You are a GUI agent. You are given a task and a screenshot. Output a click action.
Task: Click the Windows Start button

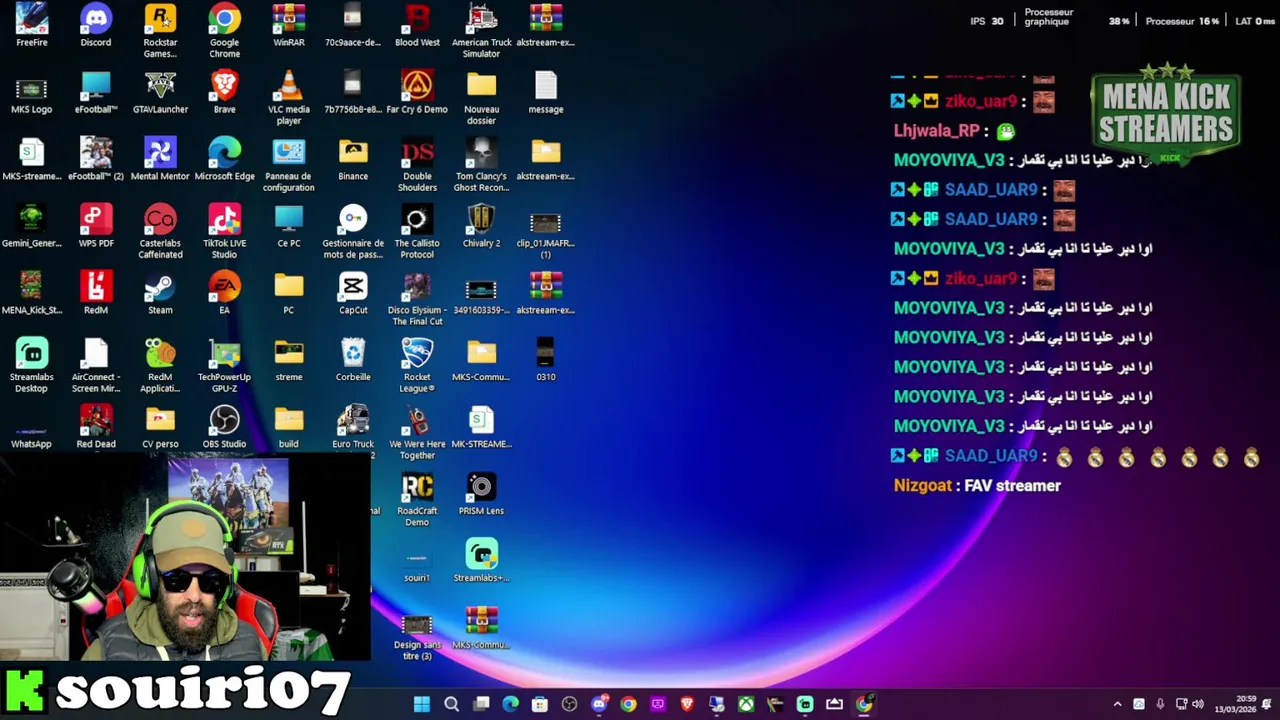tap(422, 704)
